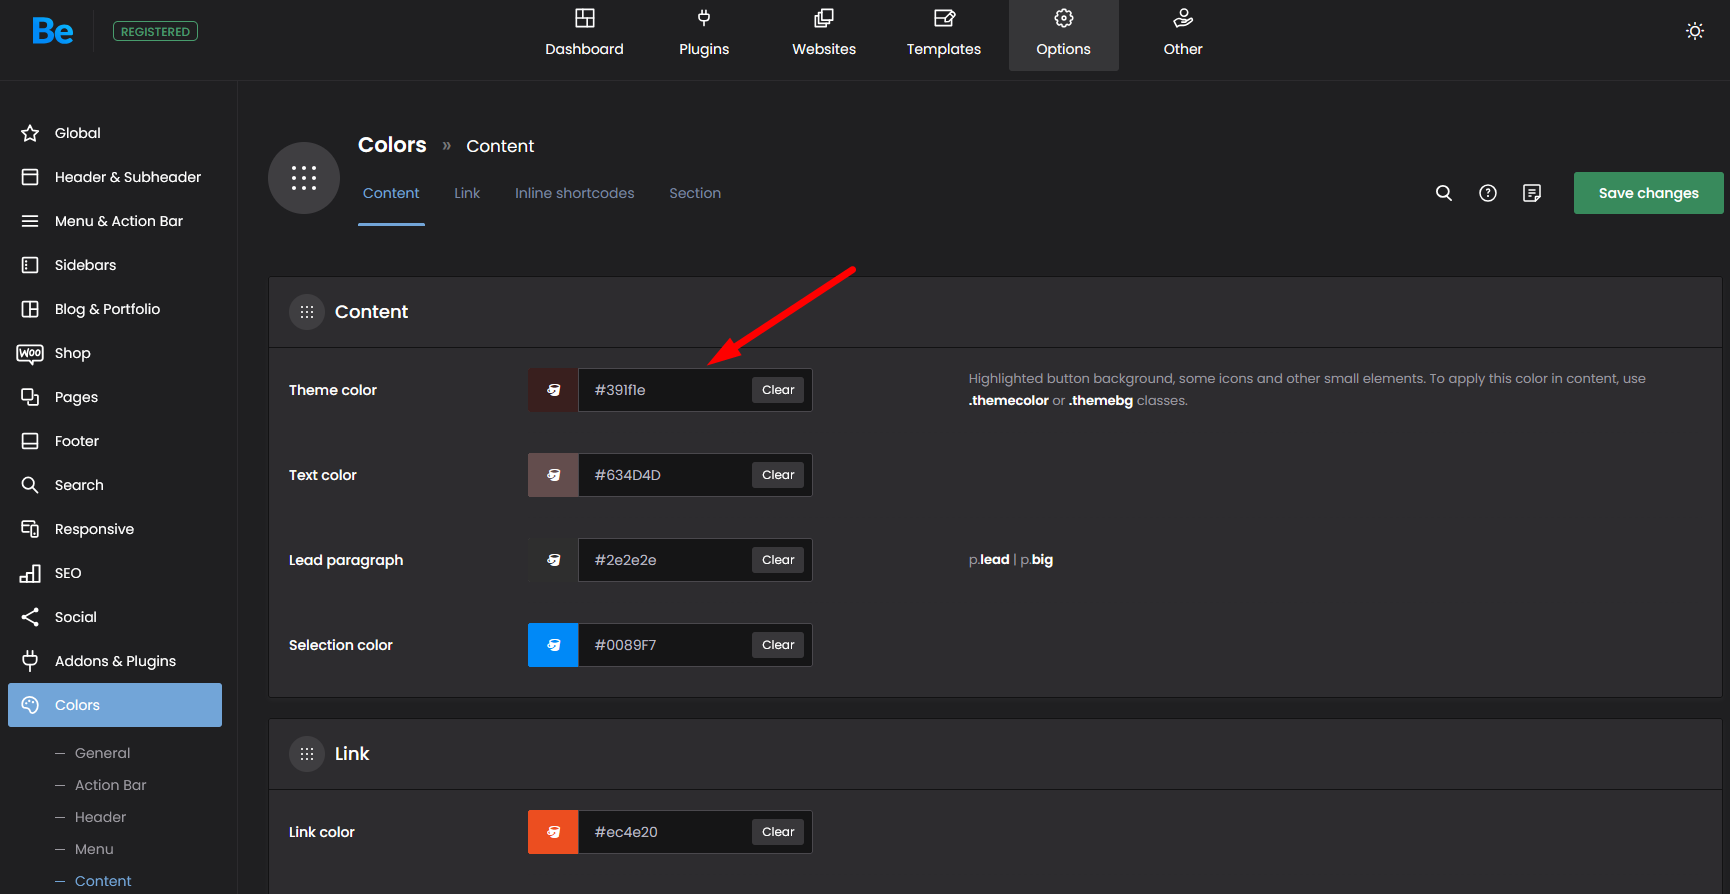Open the Text color swatch picker
1730x894 pixels.
[553, 475]
